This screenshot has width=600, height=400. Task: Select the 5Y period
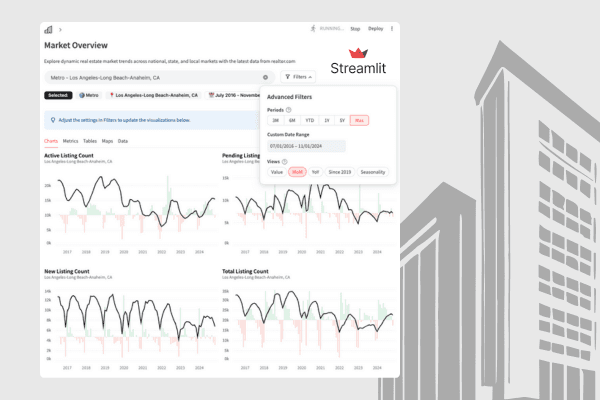pos(342,120)
